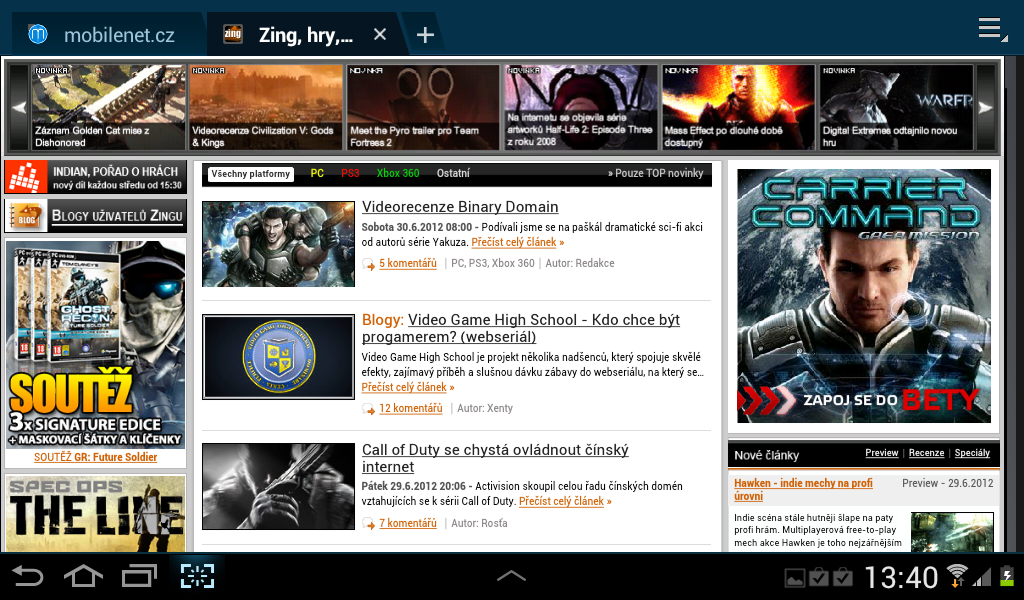Open the "Recenze" tab in Nové články
The height and width of the screenshot is (600, 1024).
click(x=926, y=453)
